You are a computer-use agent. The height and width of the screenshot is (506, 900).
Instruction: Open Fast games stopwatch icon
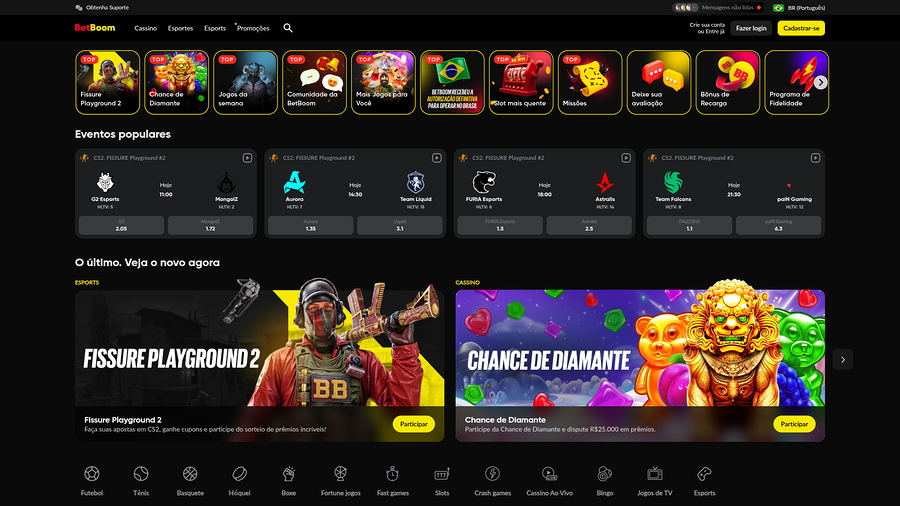click(393, 474)
